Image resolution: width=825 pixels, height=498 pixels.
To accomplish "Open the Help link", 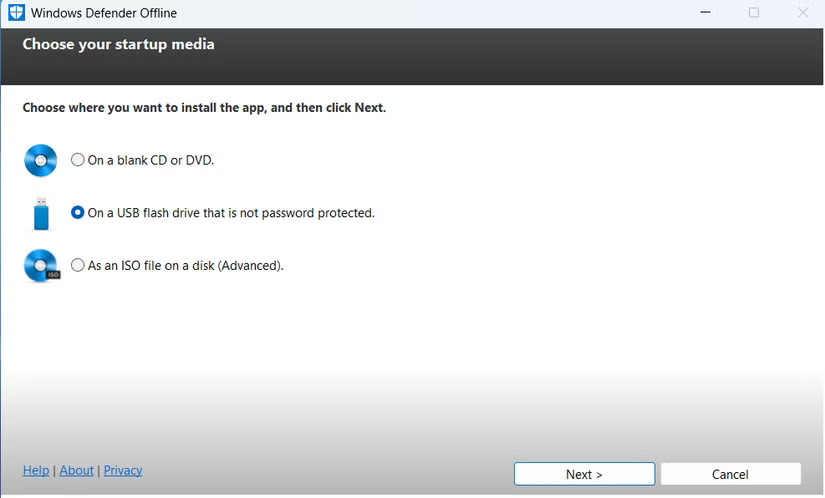I will (x=36, y=470).
